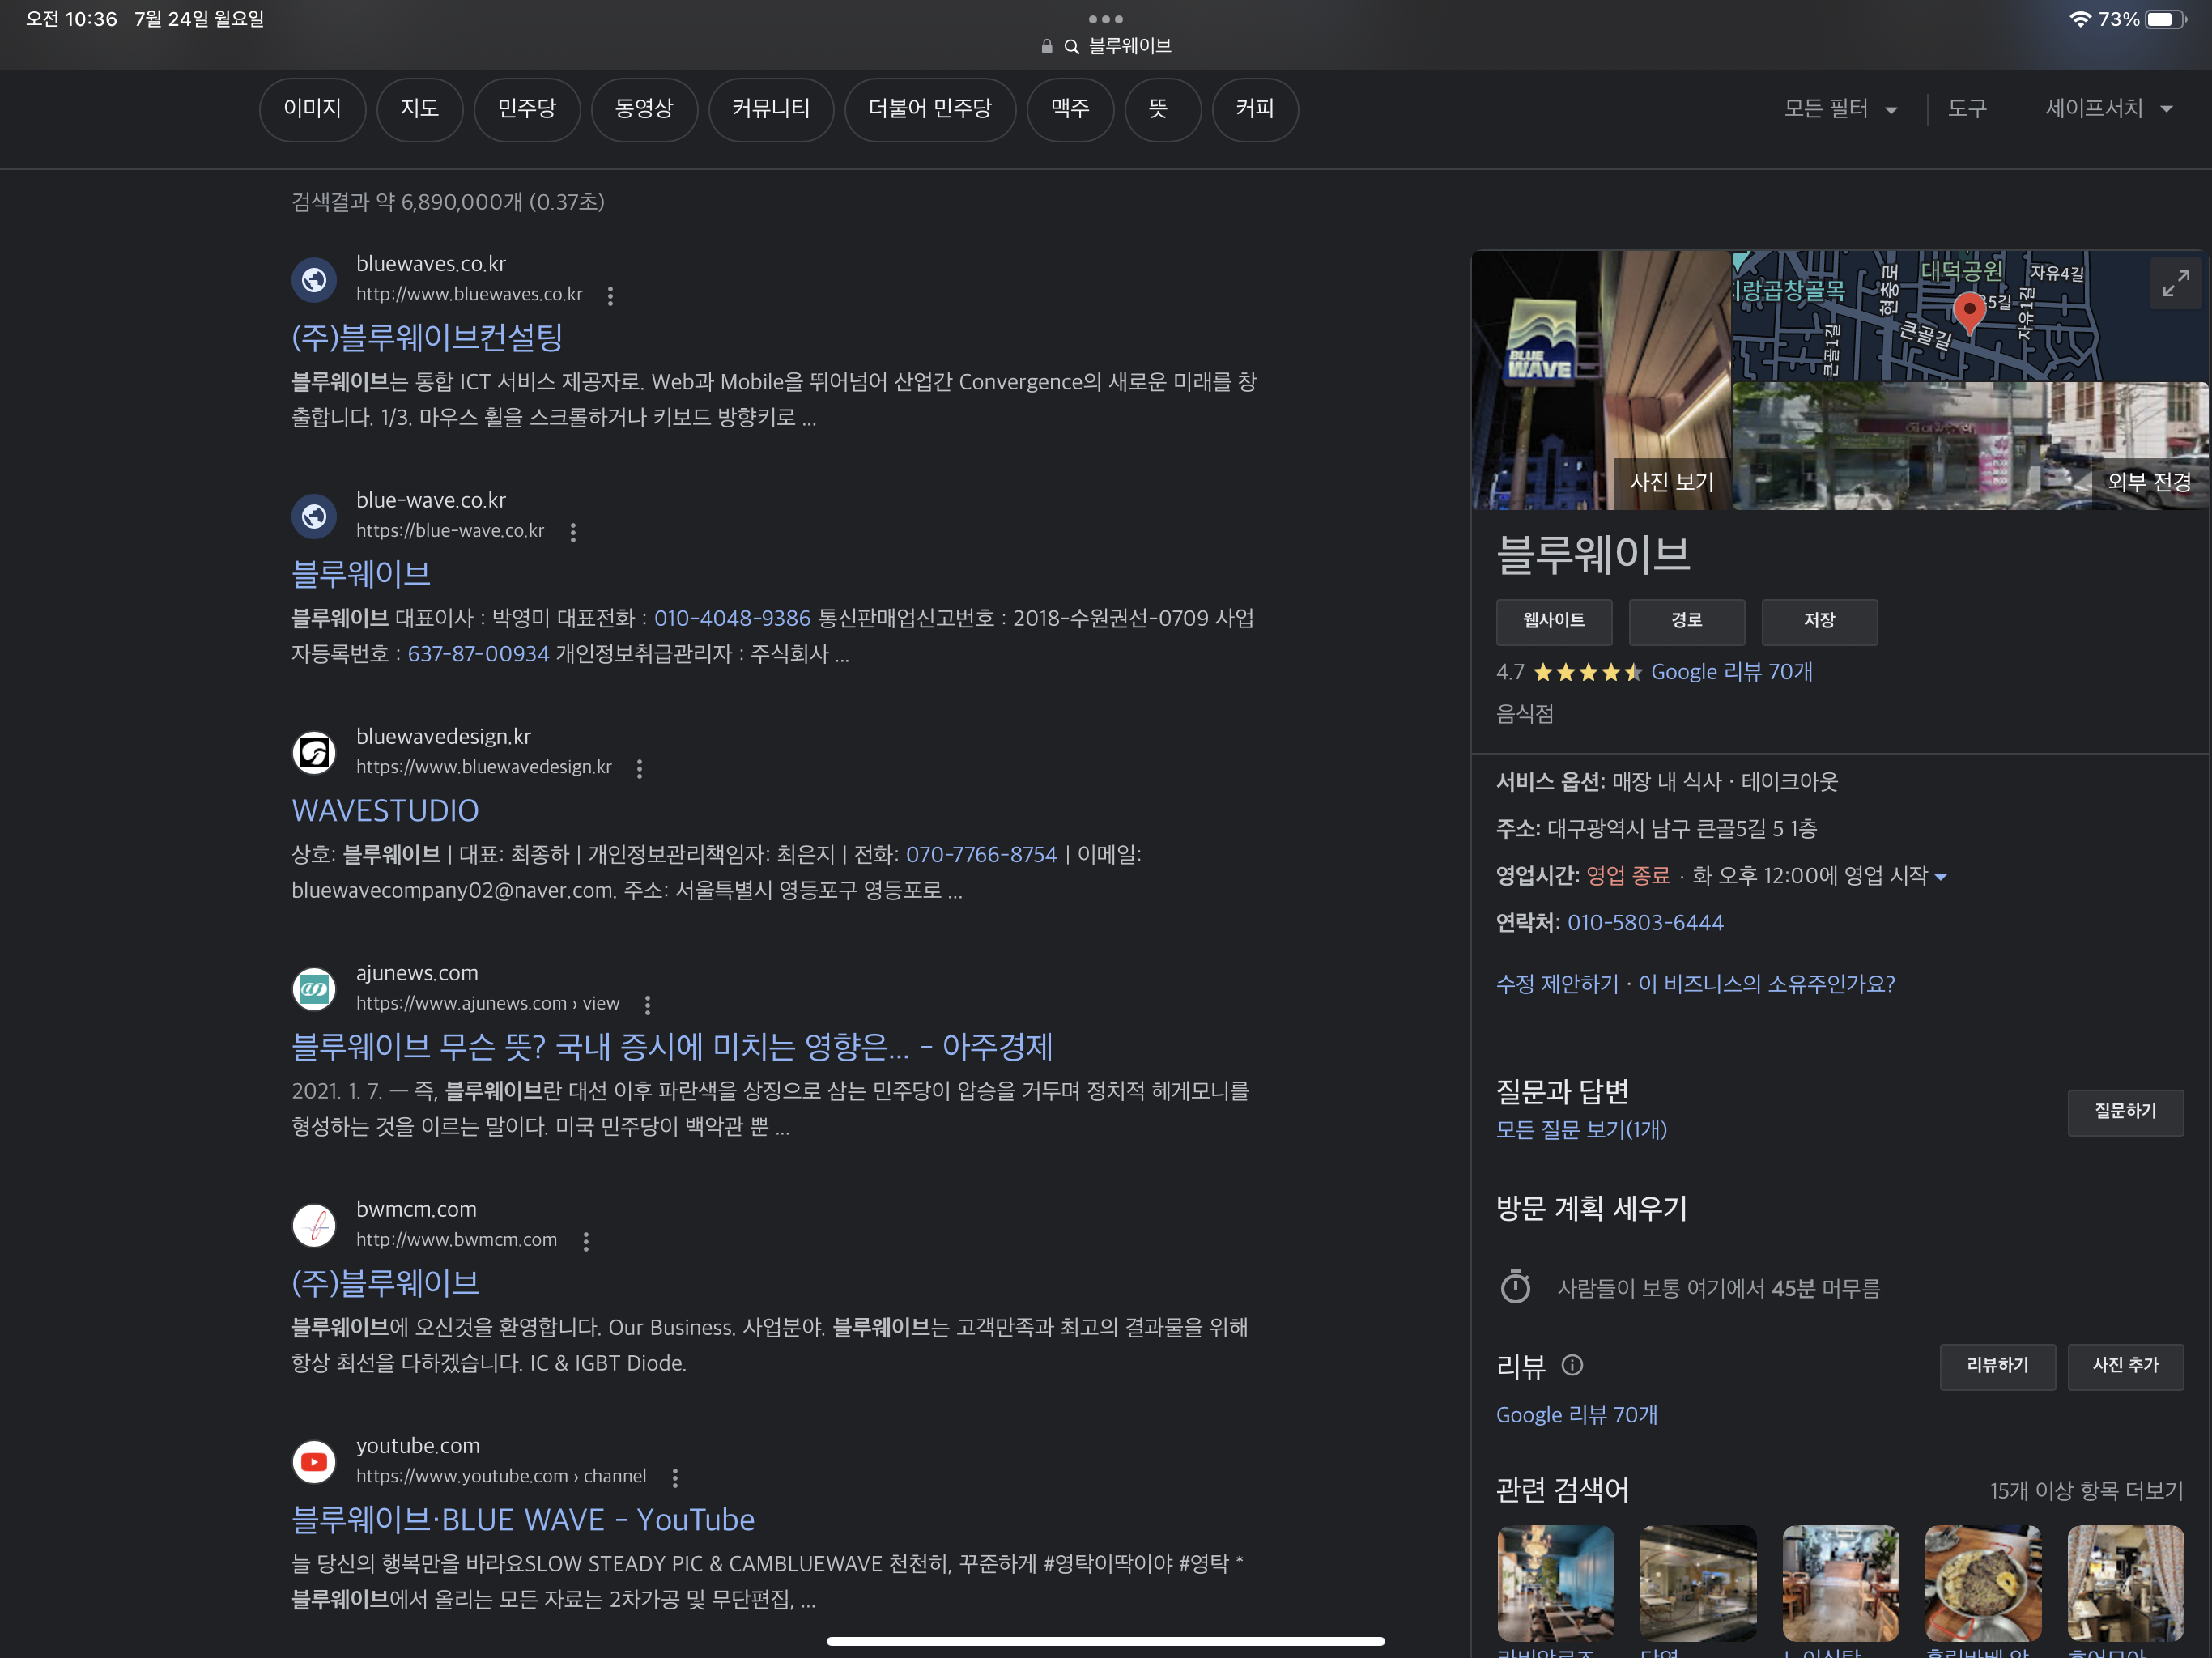Open 모든 질문 보기(1개) link
The width and height of the screenshot is (2212, 1658).
coord(1581,1130)
